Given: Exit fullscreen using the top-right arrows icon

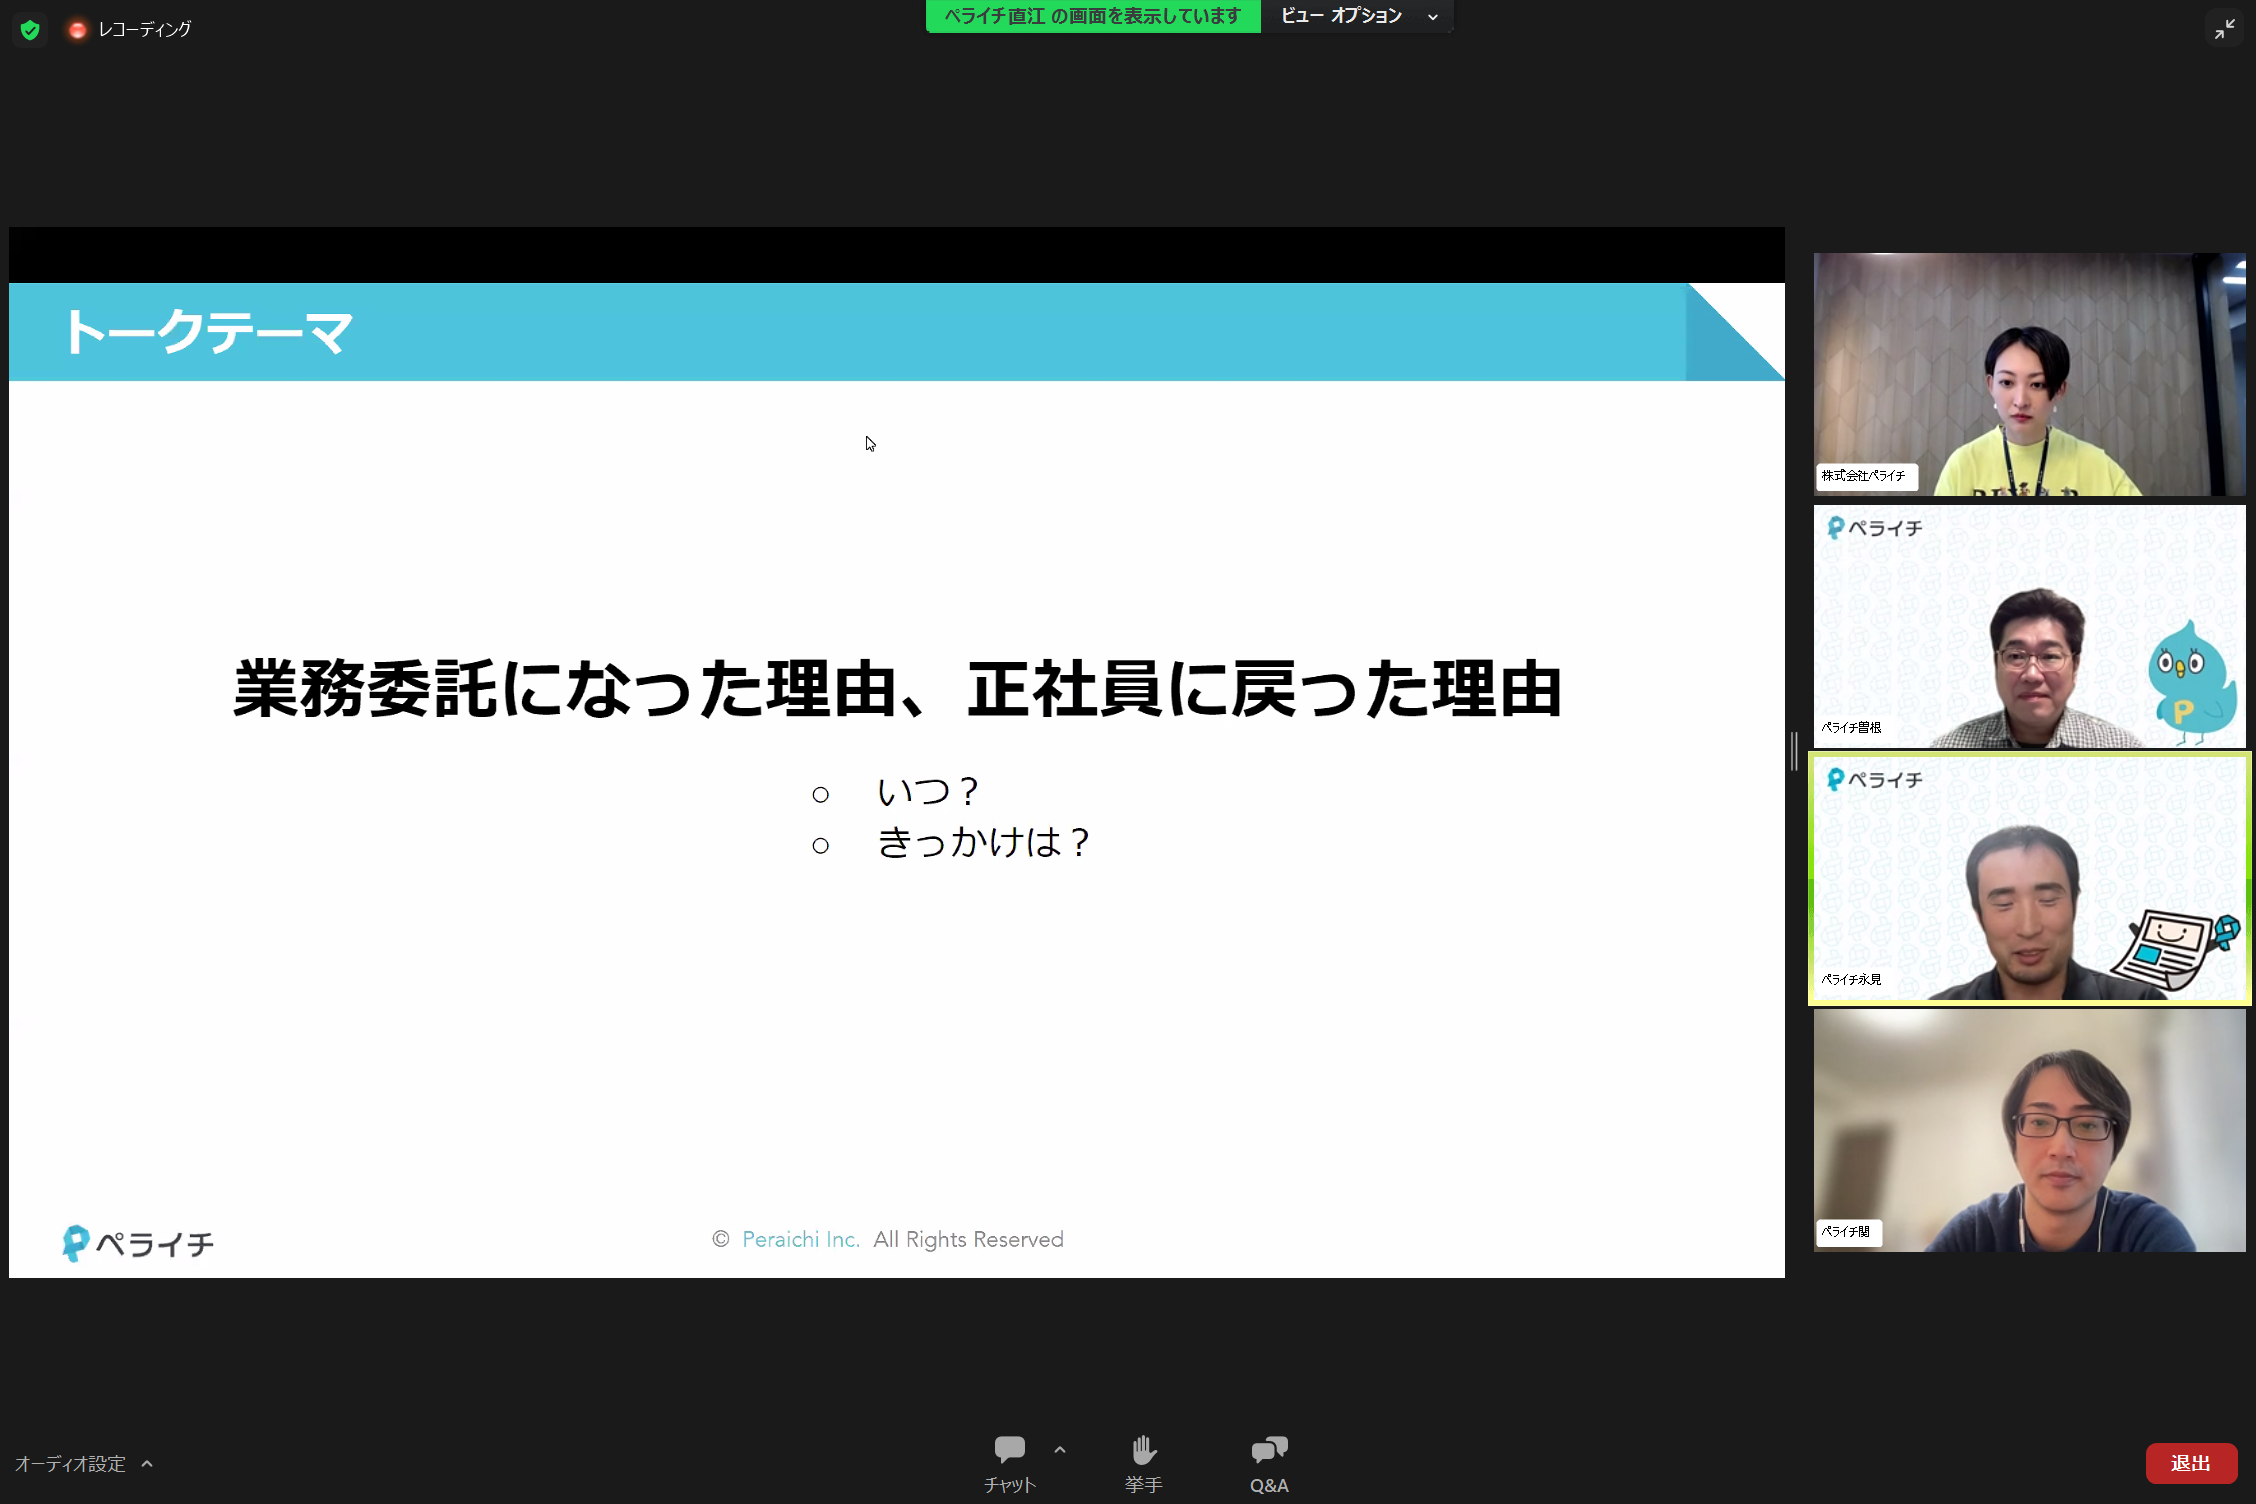Looking at the screenshot, I should tap(2224, 30).
